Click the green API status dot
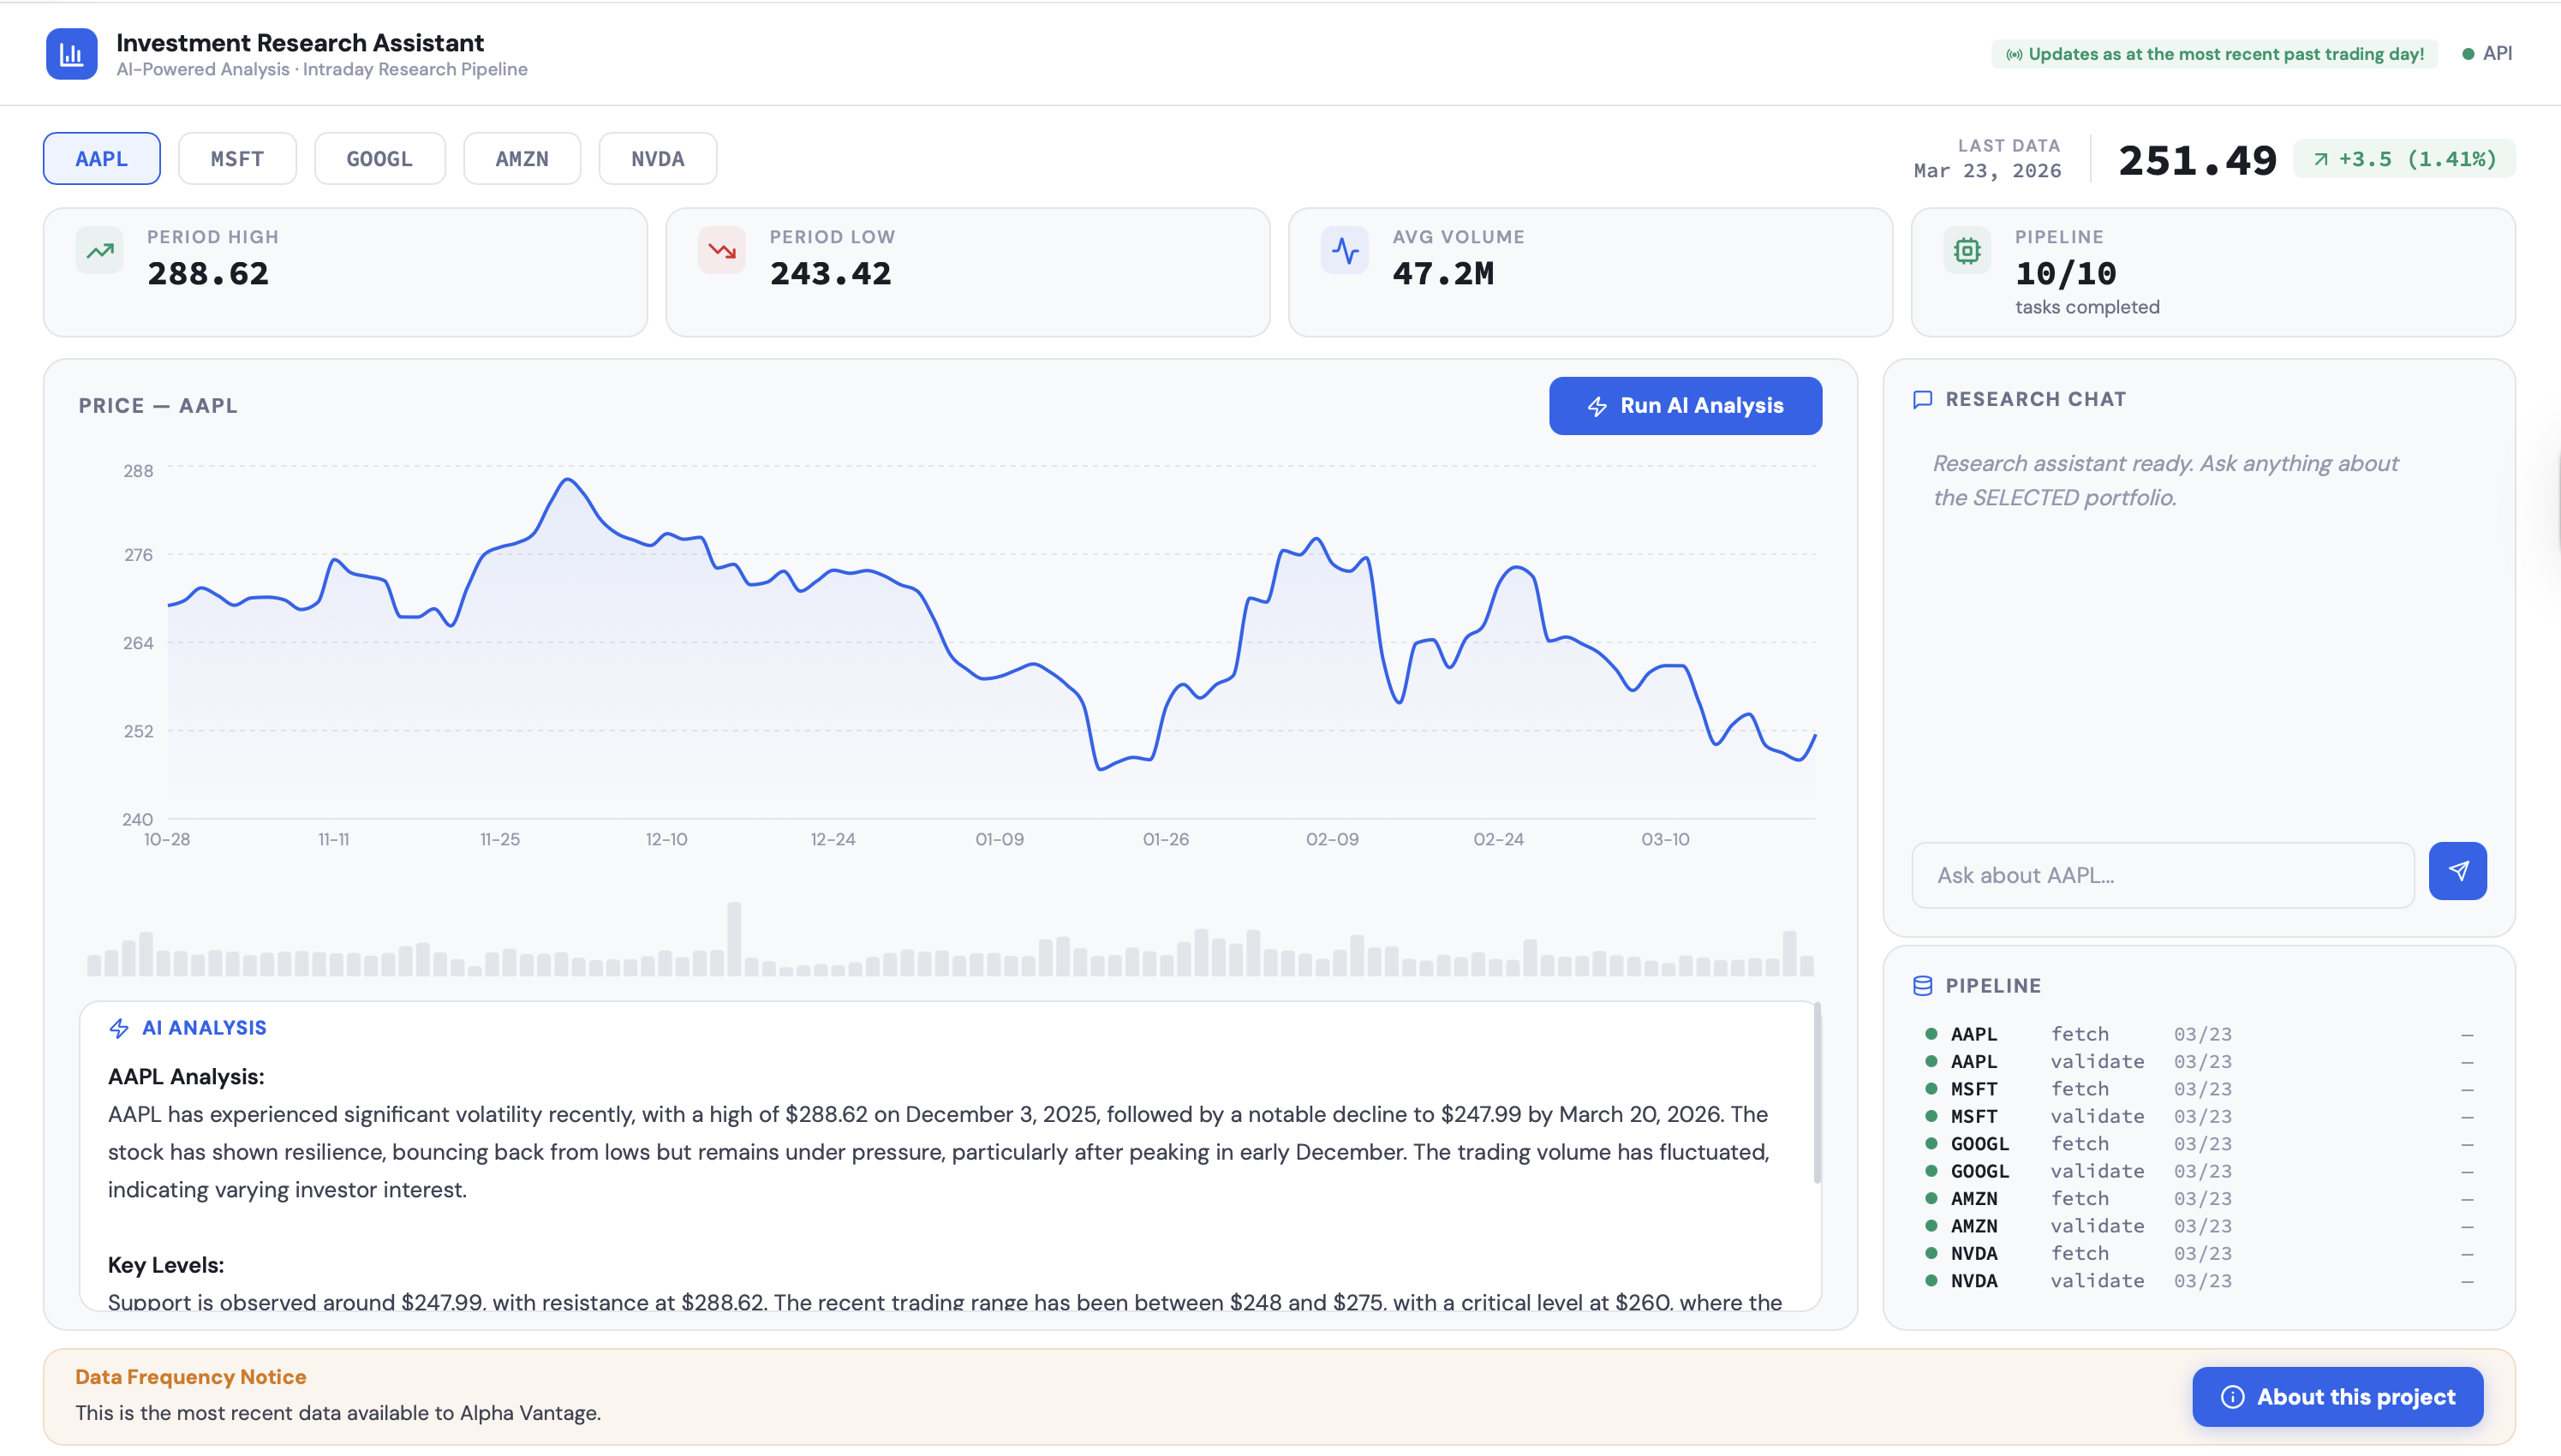 (x=2468, y=54)
